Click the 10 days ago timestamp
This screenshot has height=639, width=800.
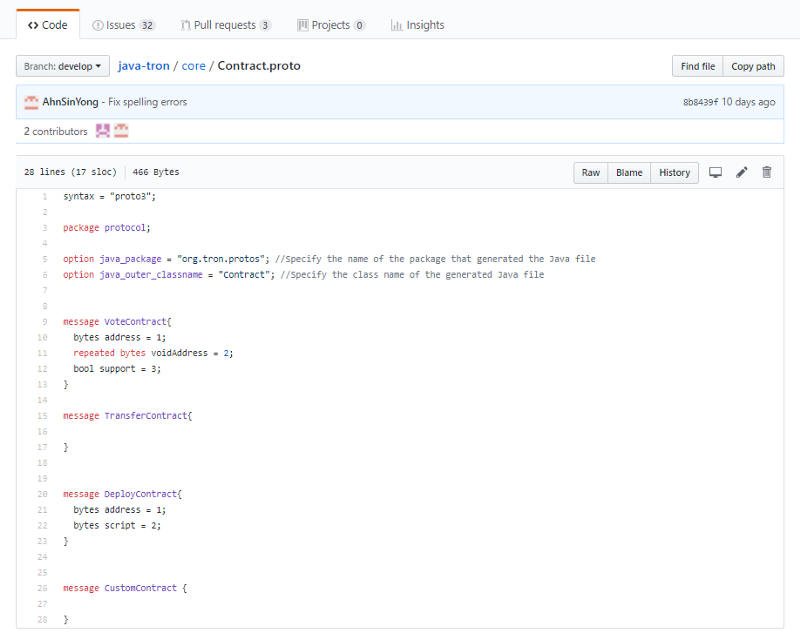pos(748,102)
